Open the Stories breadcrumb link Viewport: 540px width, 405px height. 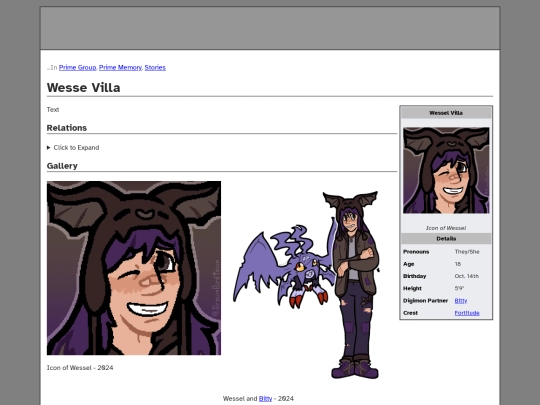155,68
